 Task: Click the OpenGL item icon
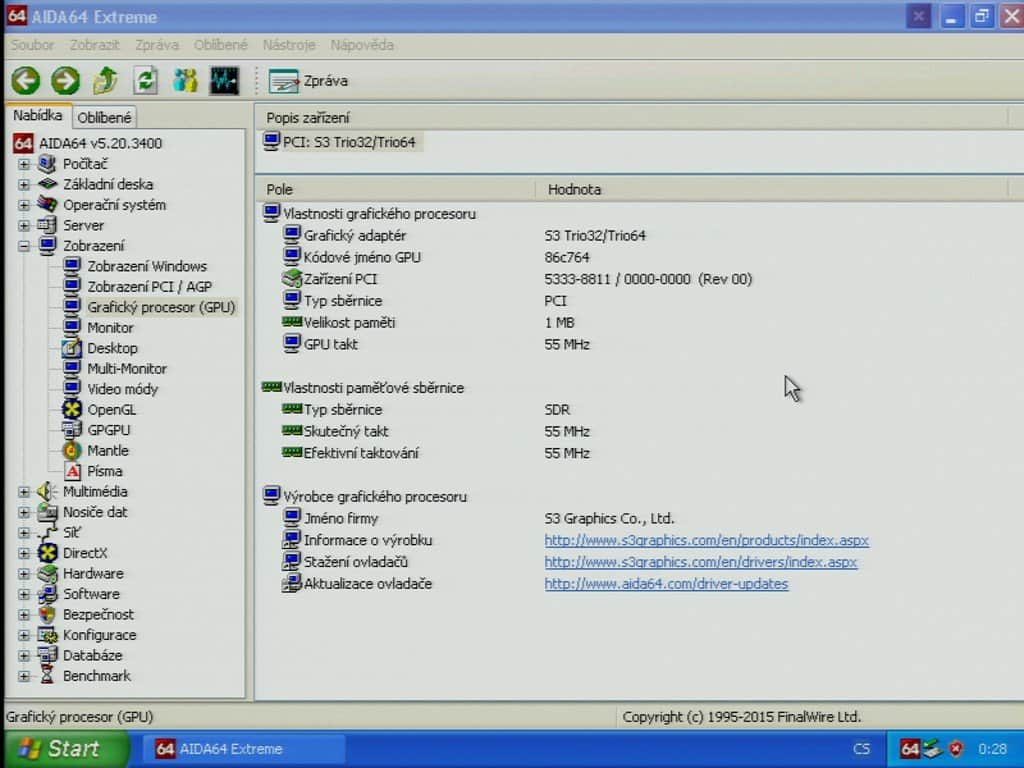(72, 409)
